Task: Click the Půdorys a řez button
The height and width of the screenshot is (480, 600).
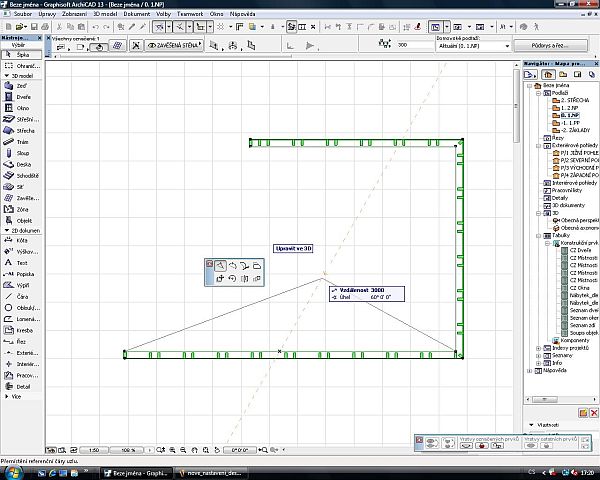Action: click(x=550, y=46)
